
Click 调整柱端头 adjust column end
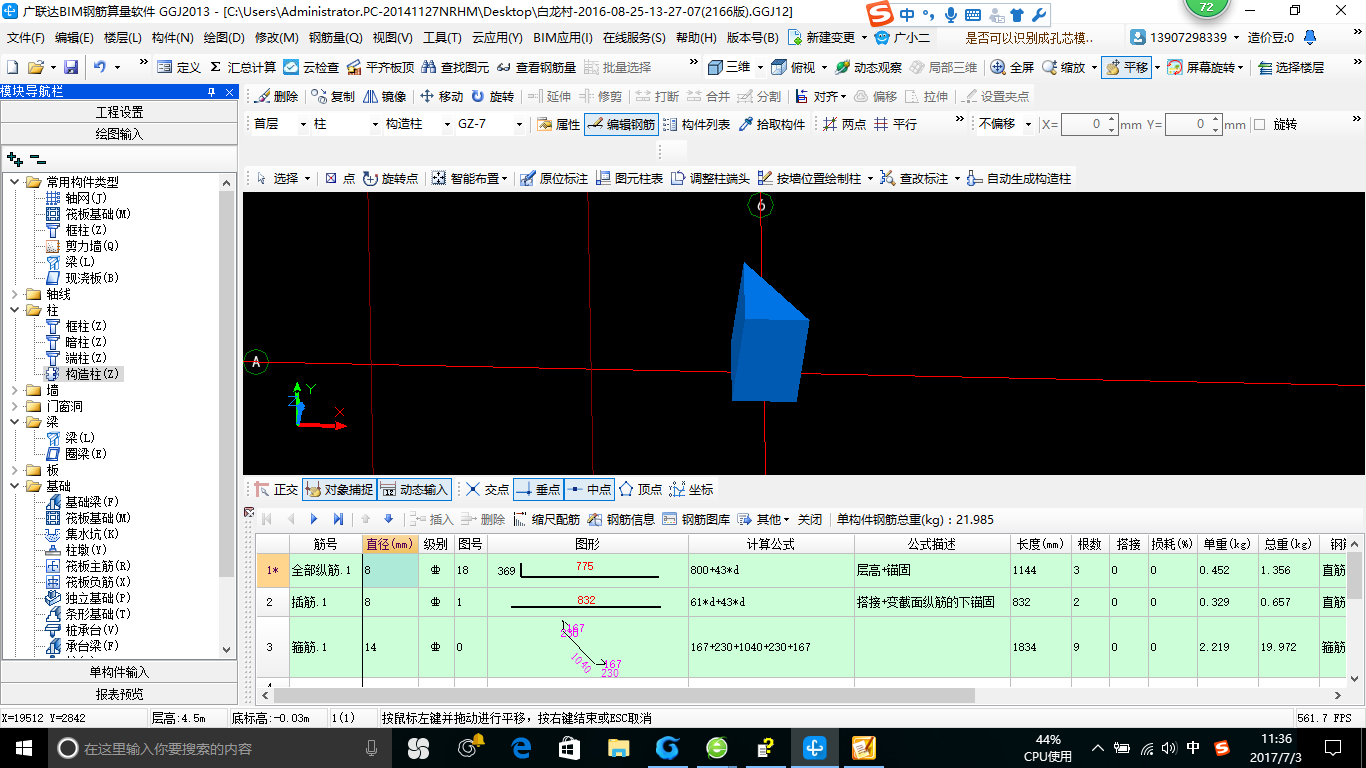710,178
